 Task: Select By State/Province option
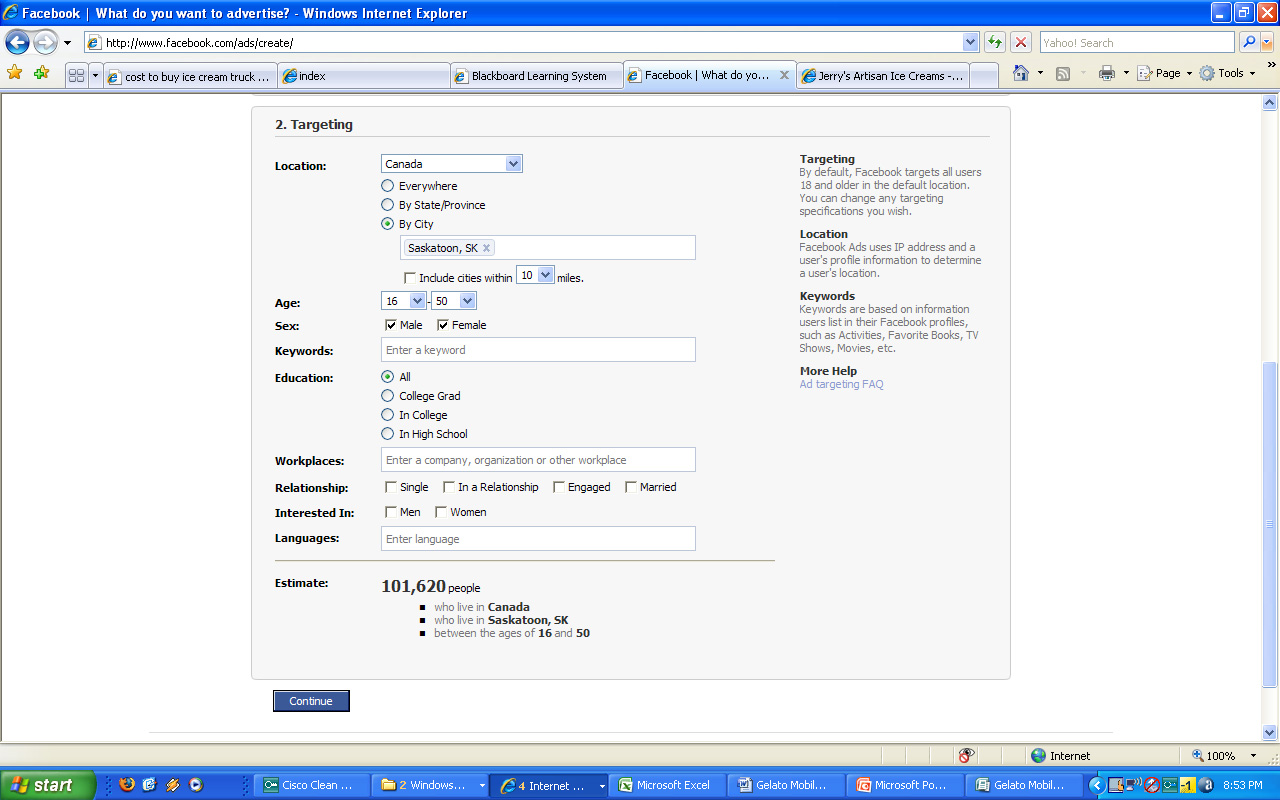[x=388, y=205]
